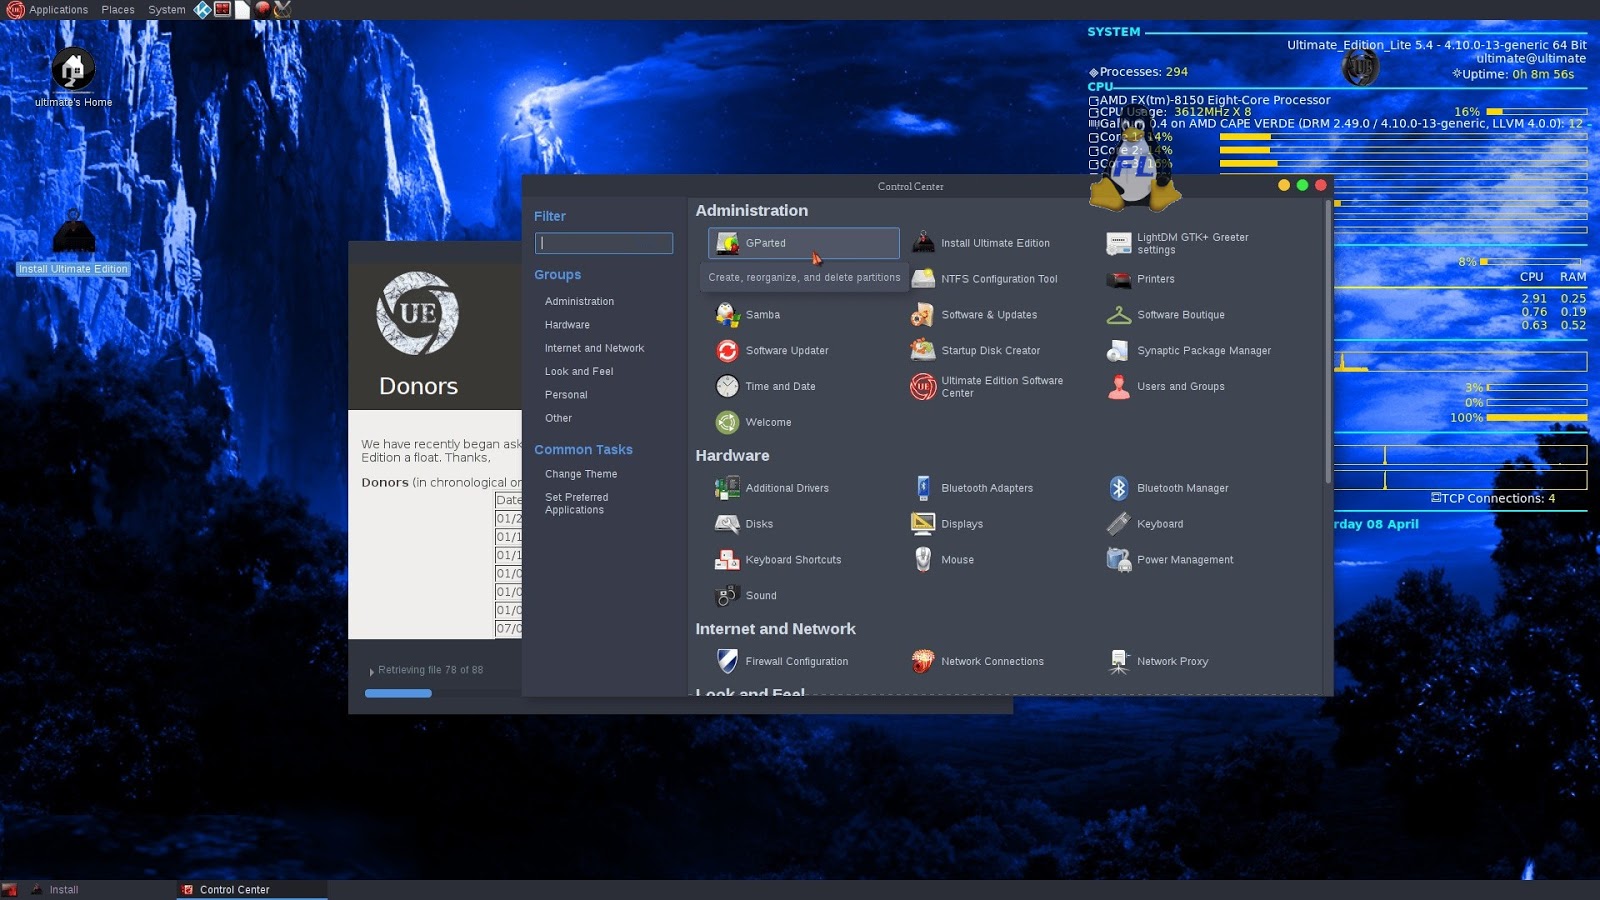Open GParted partition editor
1600x900 pixels.
pos(803,243)
